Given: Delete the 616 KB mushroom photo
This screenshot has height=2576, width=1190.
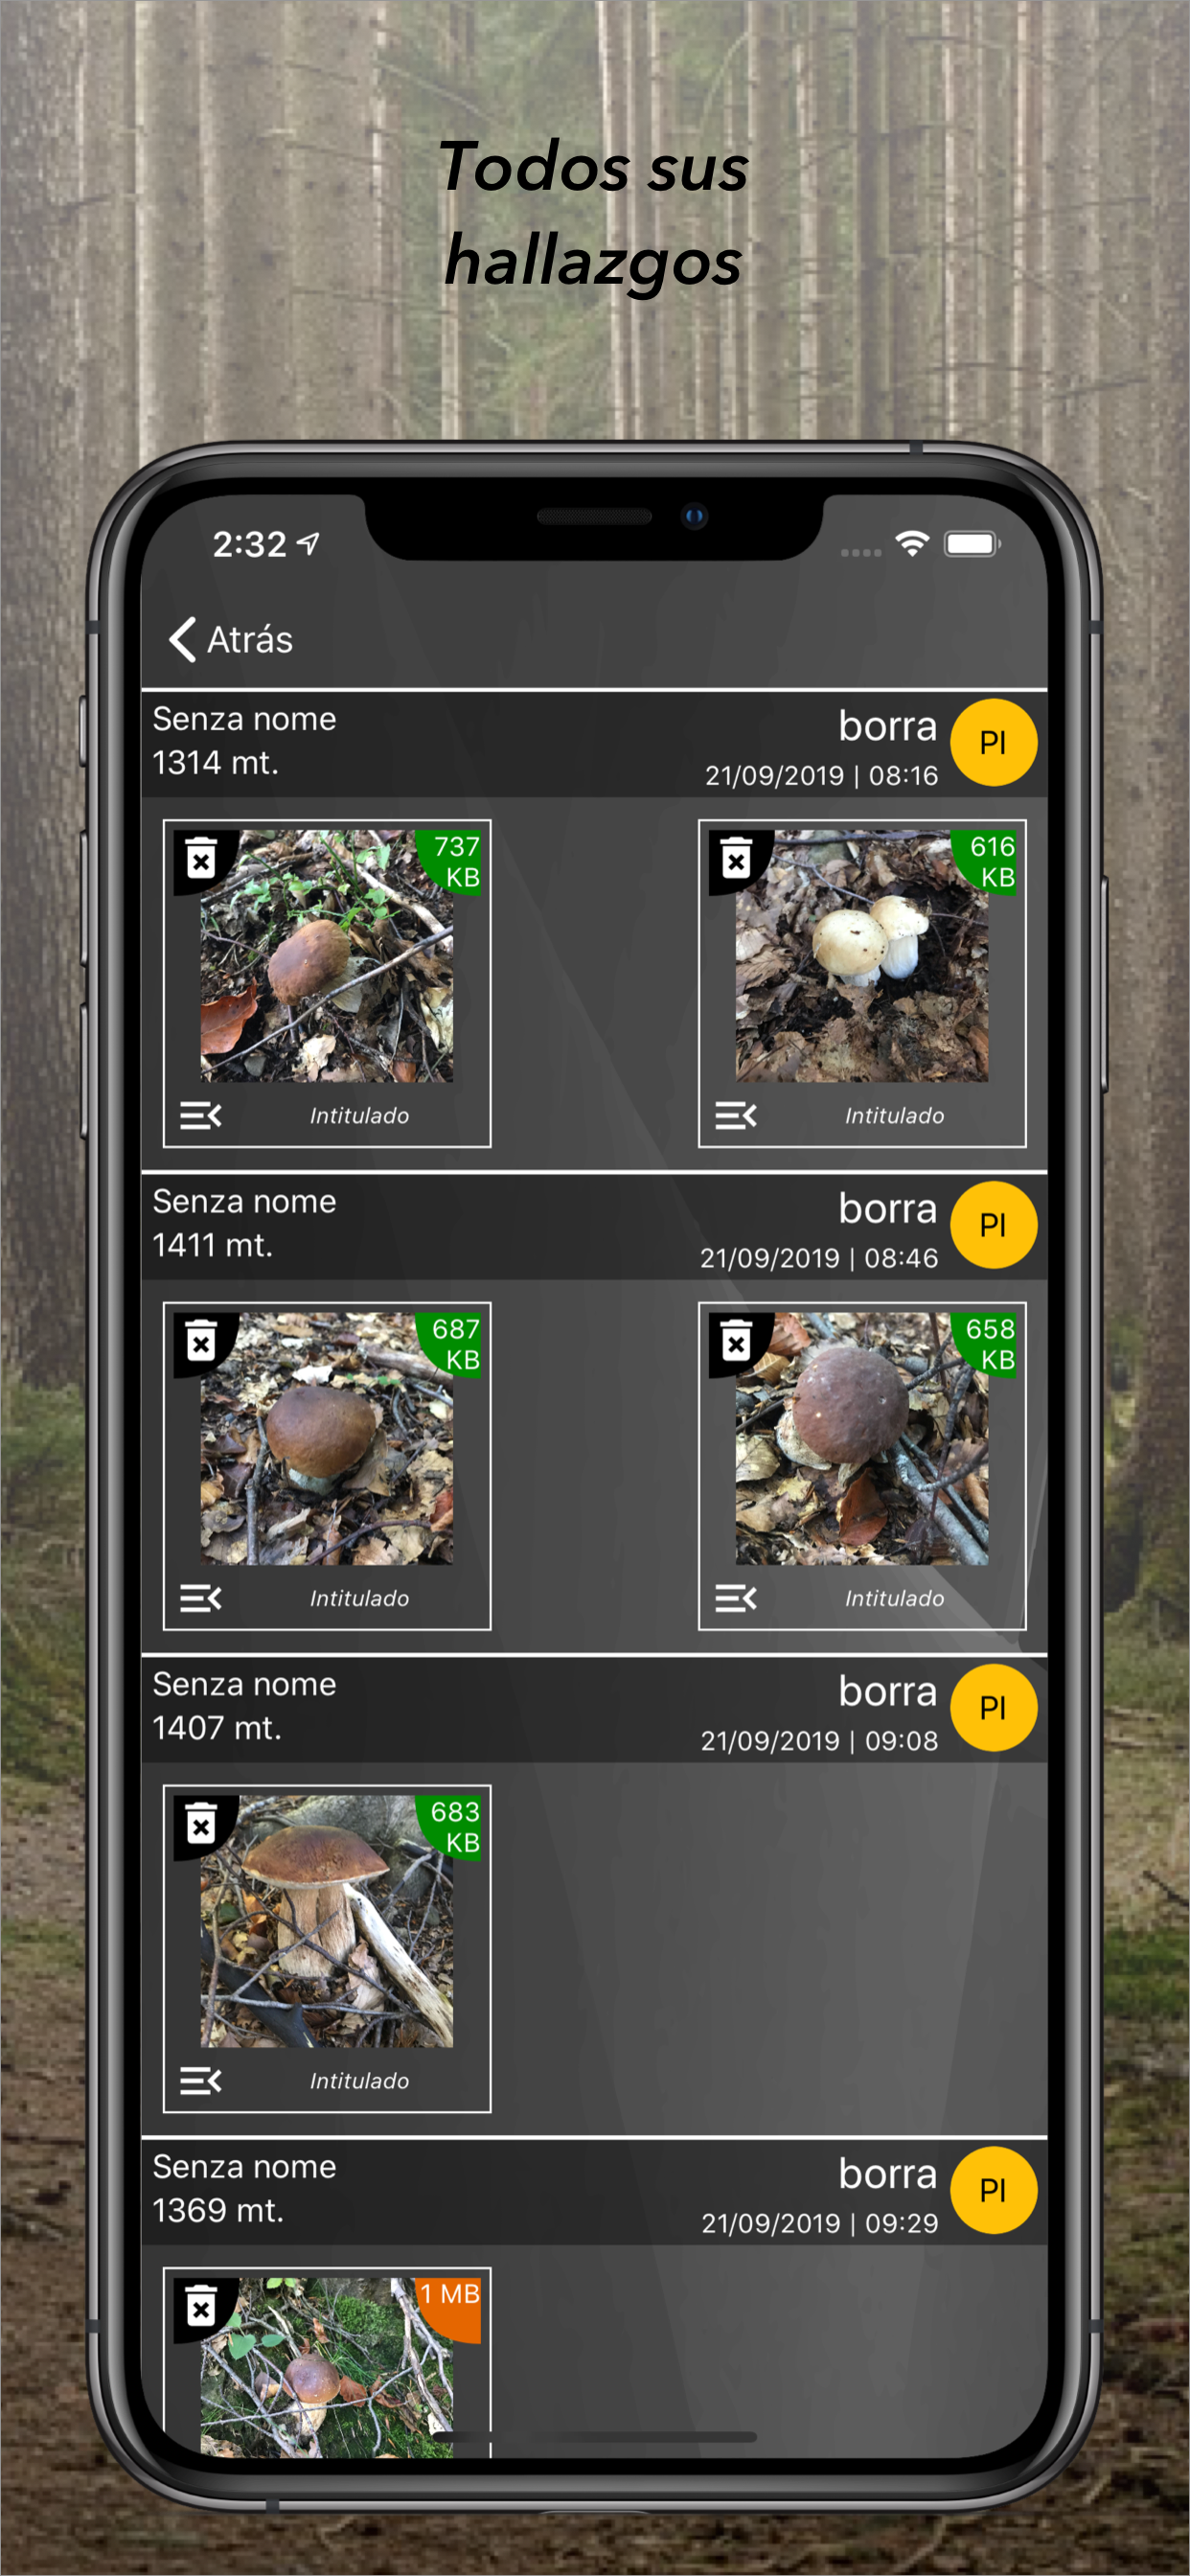Looking at the screenshot, I should click(x=736, y=858).
